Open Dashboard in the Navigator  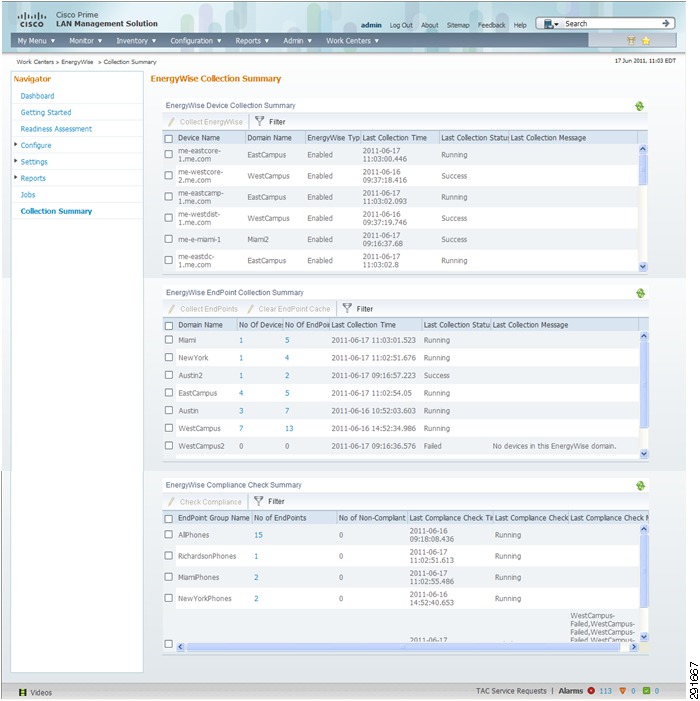tap(37, 96)
